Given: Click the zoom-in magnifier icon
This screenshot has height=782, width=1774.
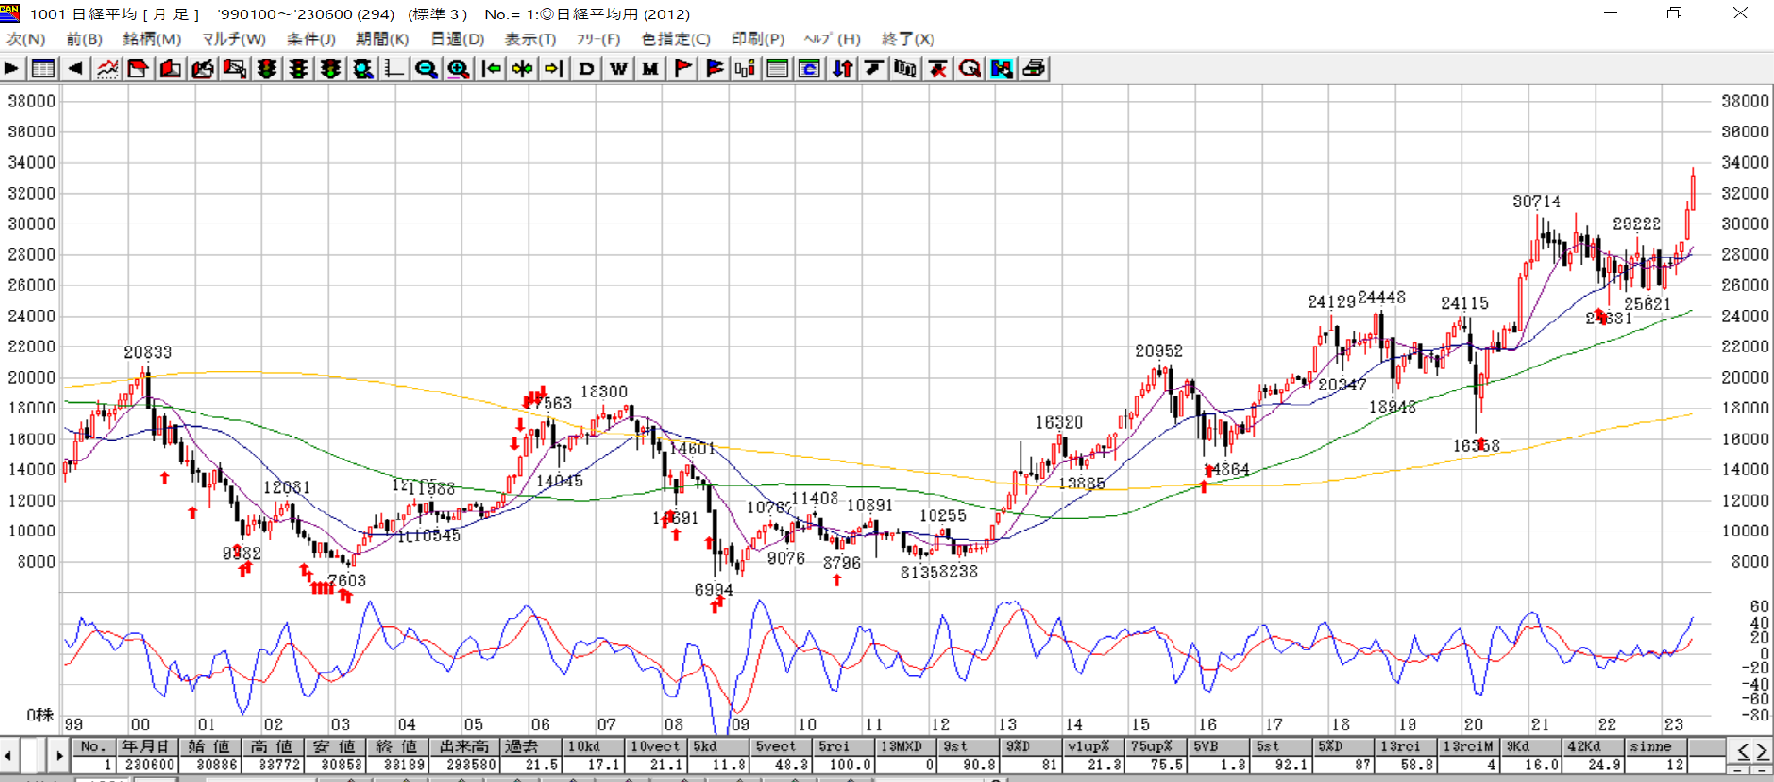Looking at the screenshot, I should tap(458, 68).
